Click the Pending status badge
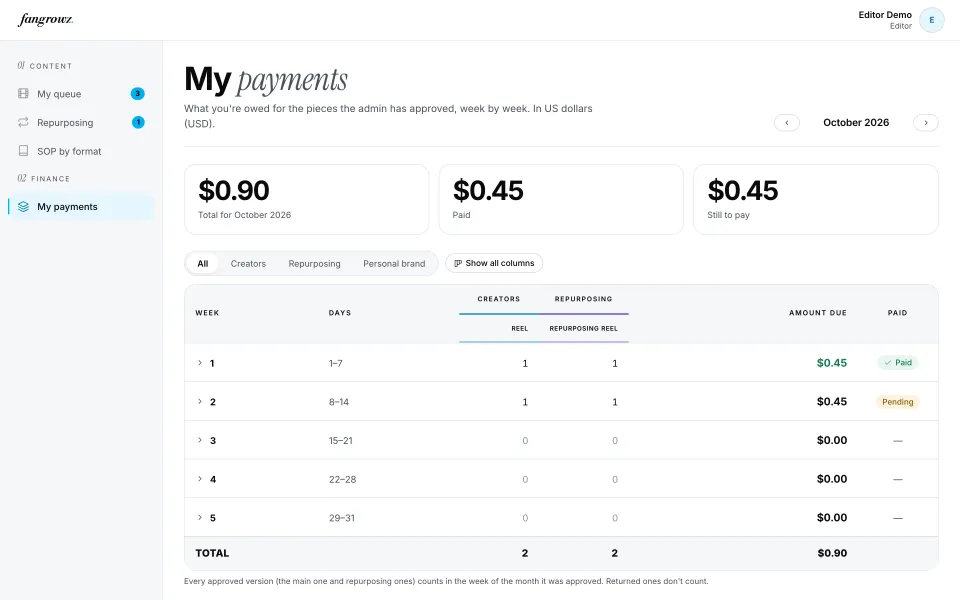The image size is (960, 600). 898,402
